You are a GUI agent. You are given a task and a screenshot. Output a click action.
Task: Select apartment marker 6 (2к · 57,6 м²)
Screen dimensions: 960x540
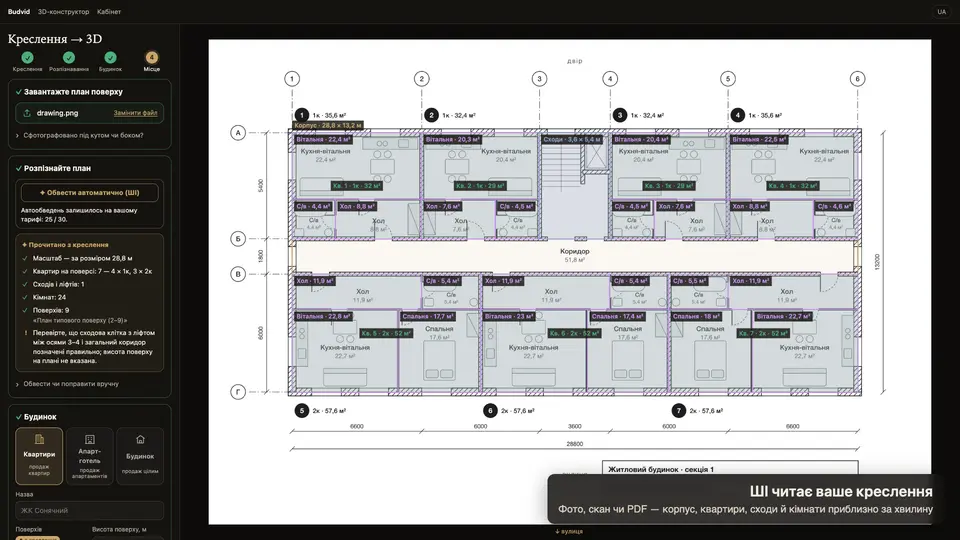490,411
